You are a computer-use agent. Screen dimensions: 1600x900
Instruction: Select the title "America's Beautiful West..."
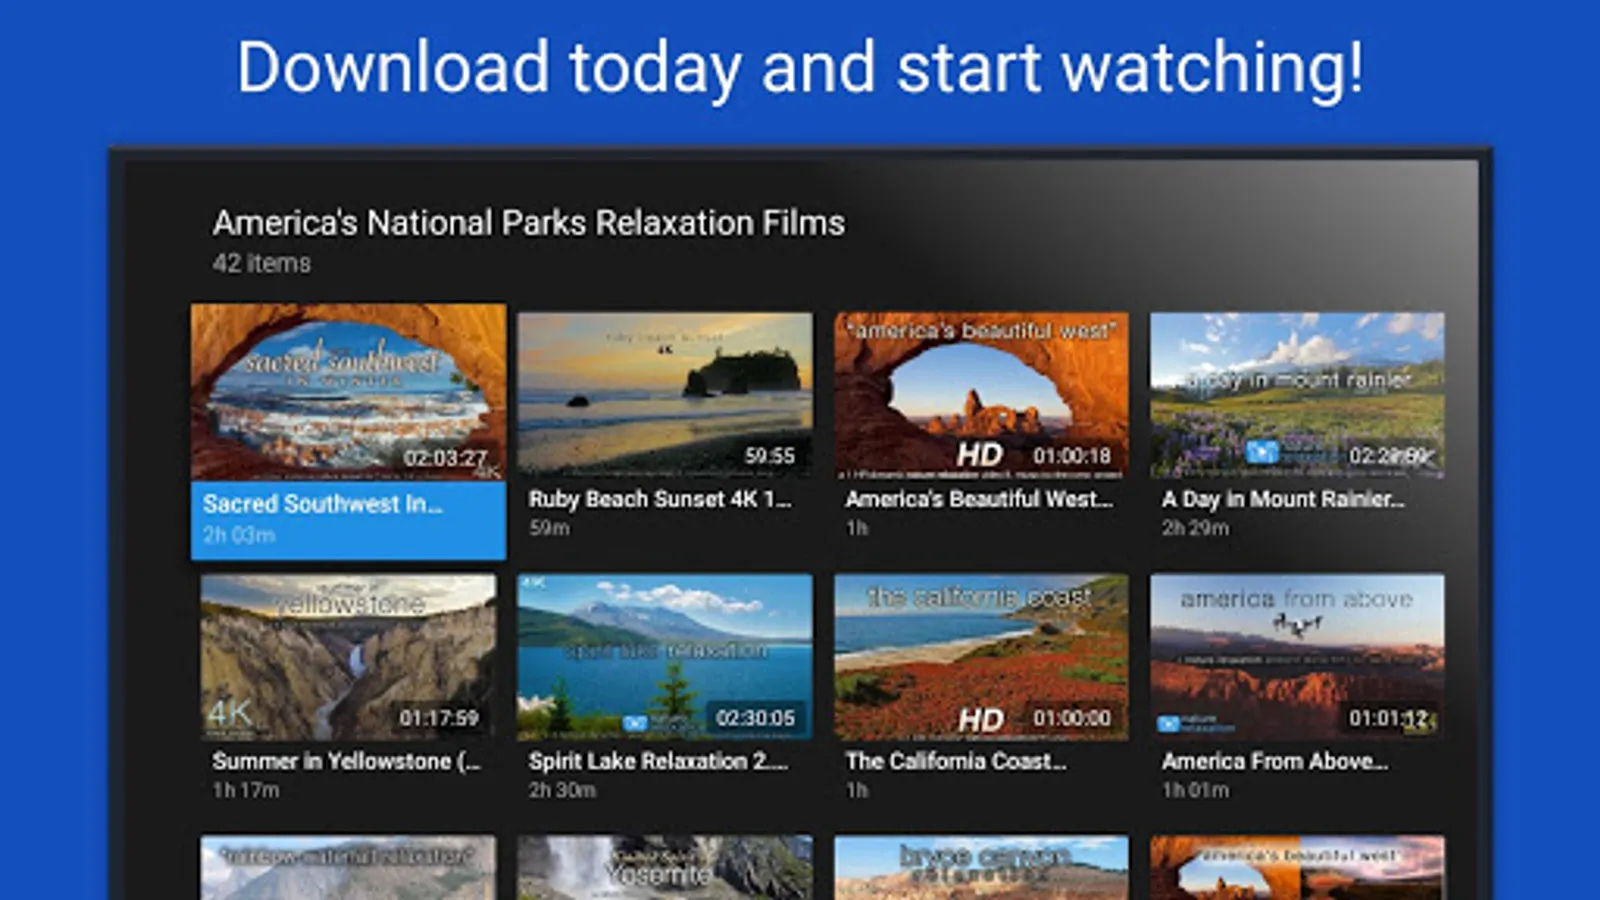979,498
